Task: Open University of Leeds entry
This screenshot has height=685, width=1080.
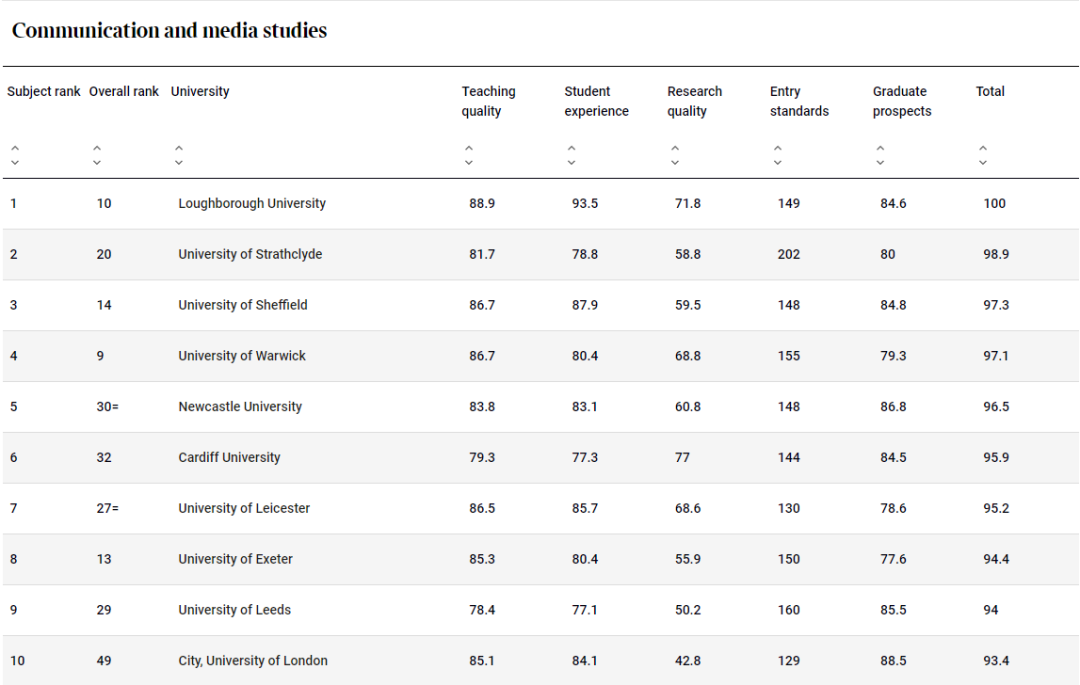Action: [234, 610]
